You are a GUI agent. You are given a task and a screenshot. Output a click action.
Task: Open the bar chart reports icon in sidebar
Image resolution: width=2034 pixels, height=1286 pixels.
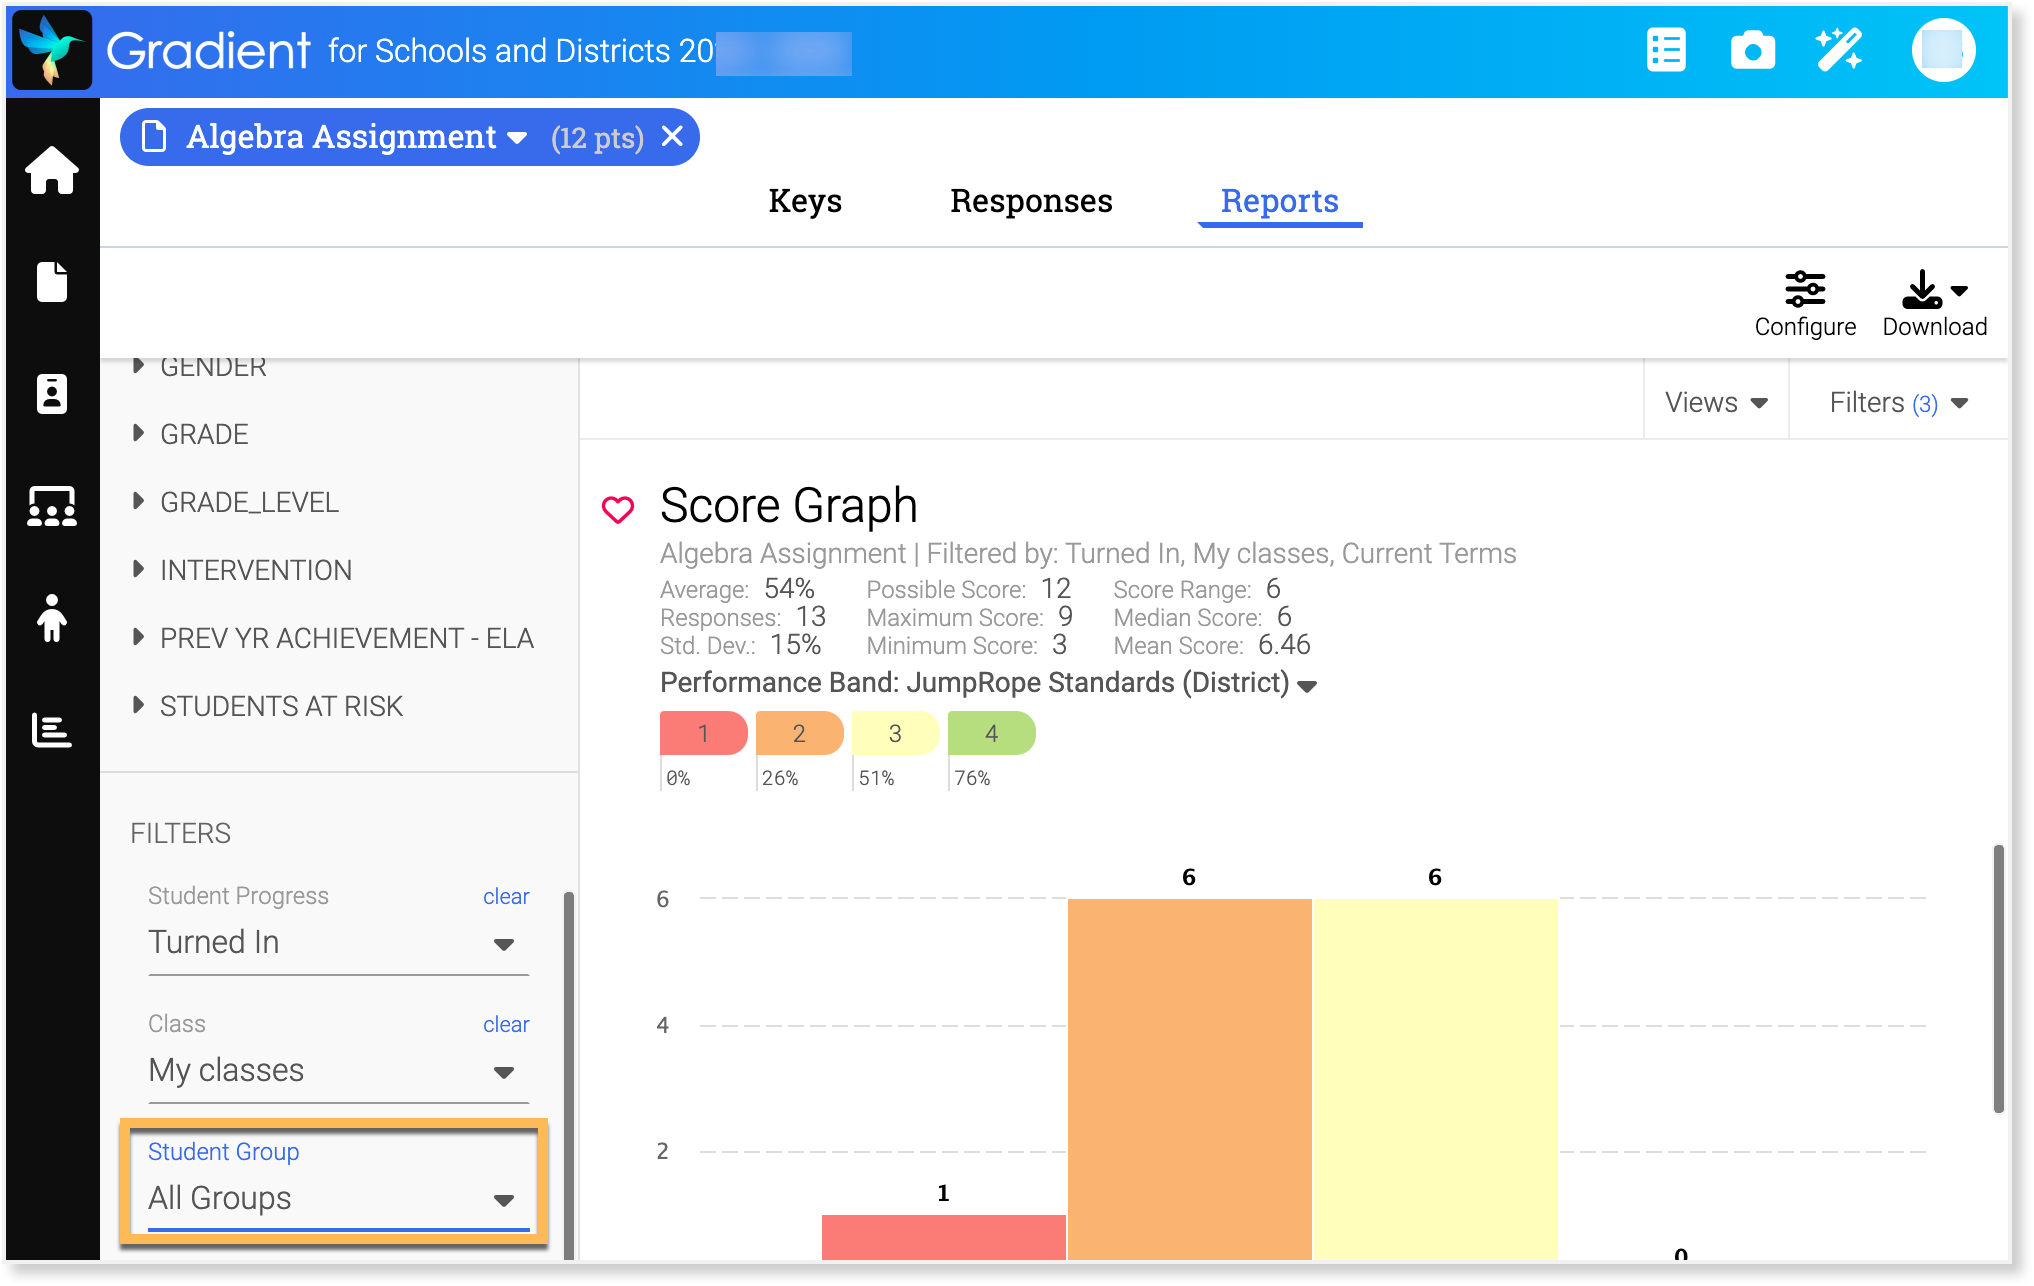pyautogui.click(x=52, y=730)
